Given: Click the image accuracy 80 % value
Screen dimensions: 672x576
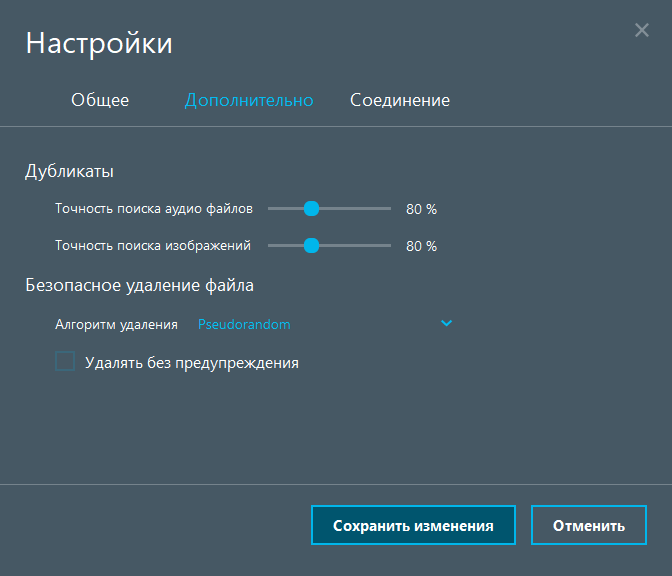Looking at the screenshot, I should (x=421, y=246).
